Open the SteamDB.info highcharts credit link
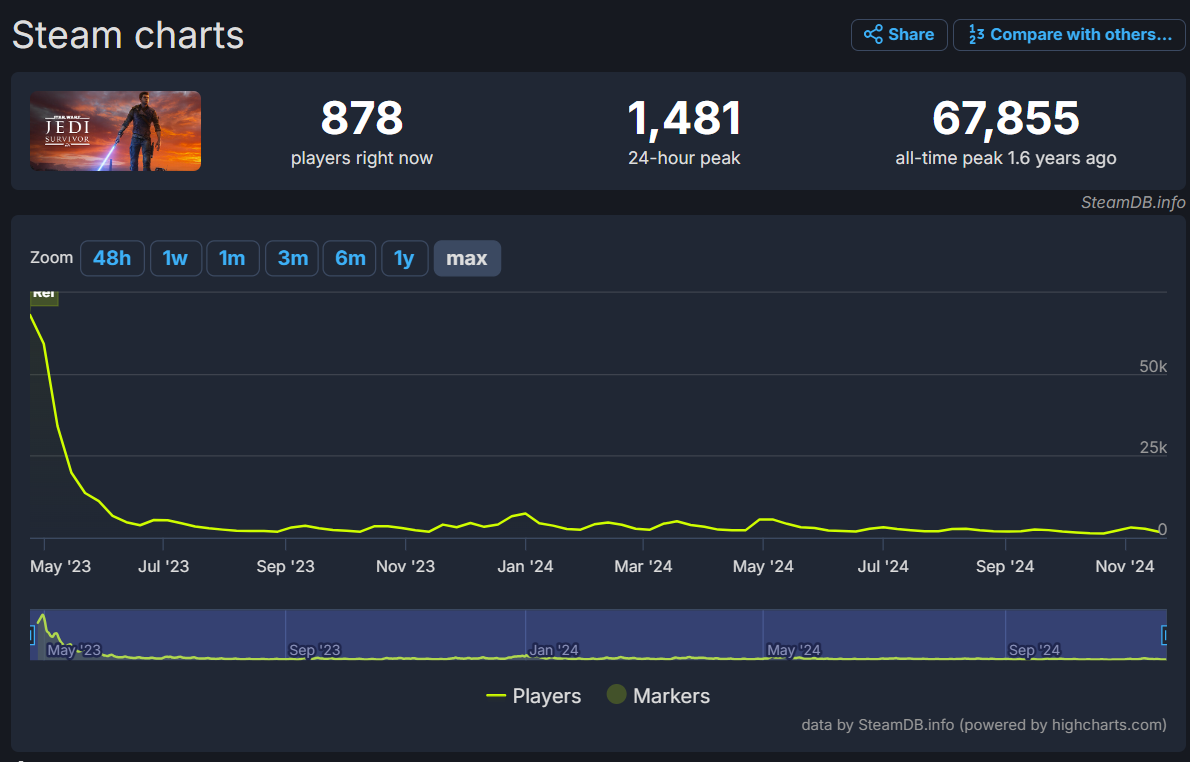This screenshot has height=762, width=1190. pos(984,725)
